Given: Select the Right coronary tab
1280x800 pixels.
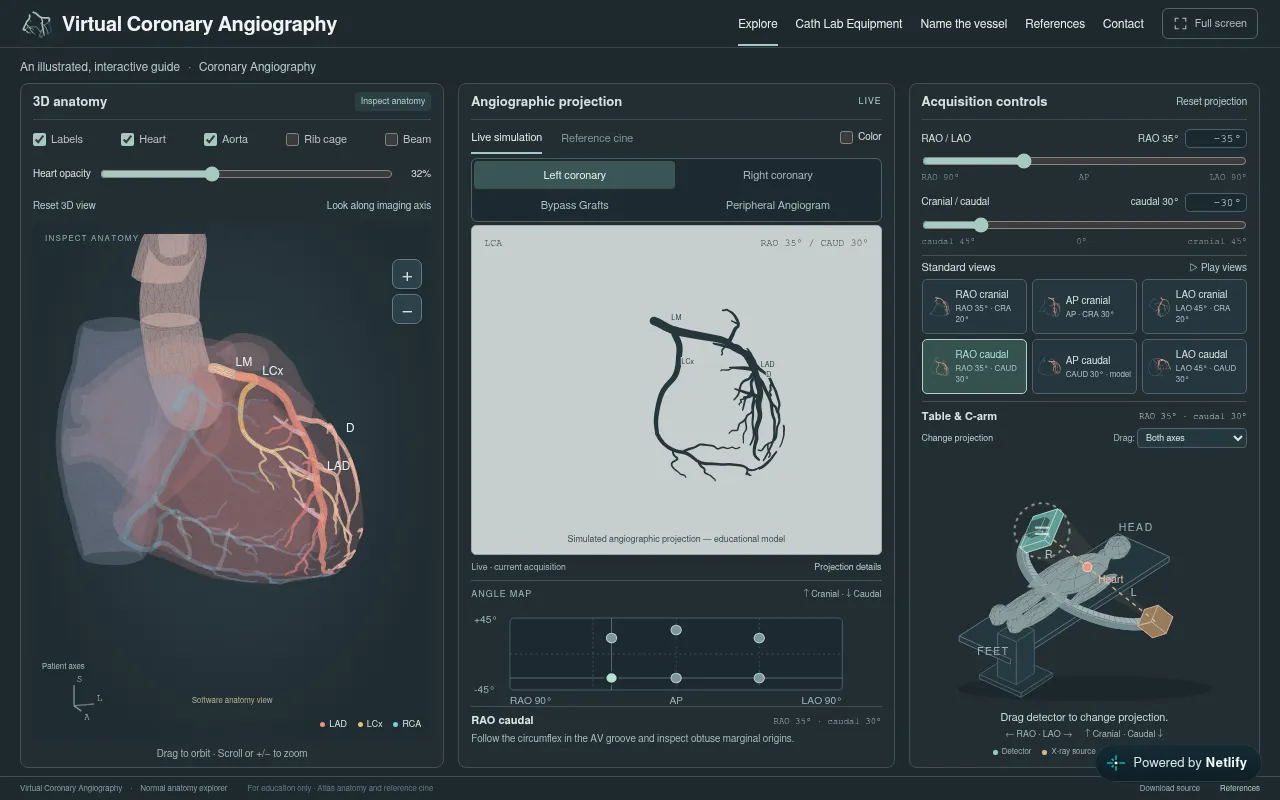Looking at the screenshot, I should pyautogui.click(x=778, y=175).
